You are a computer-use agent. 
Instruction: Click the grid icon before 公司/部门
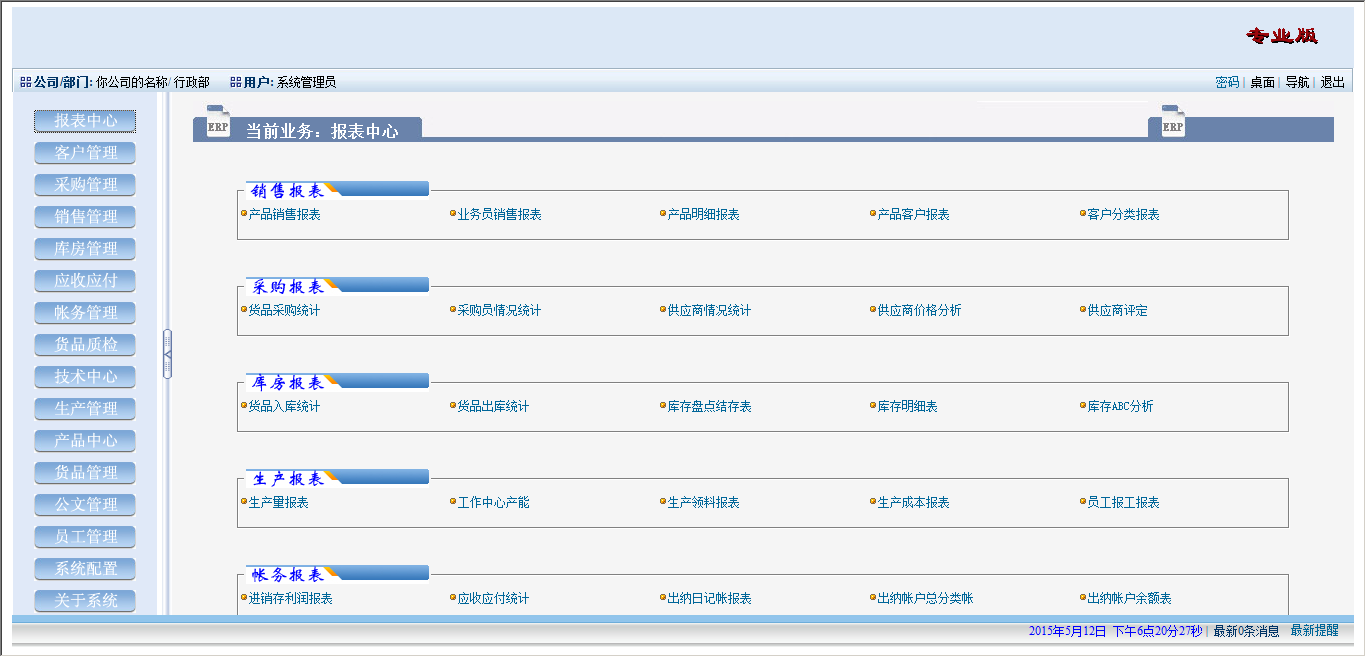coord(26,82)
